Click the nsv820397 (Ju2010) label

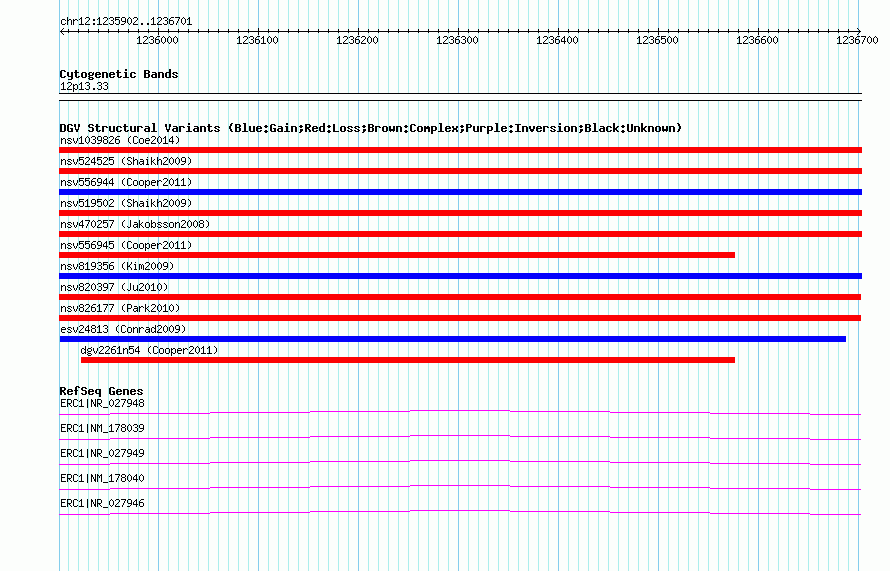114,287
